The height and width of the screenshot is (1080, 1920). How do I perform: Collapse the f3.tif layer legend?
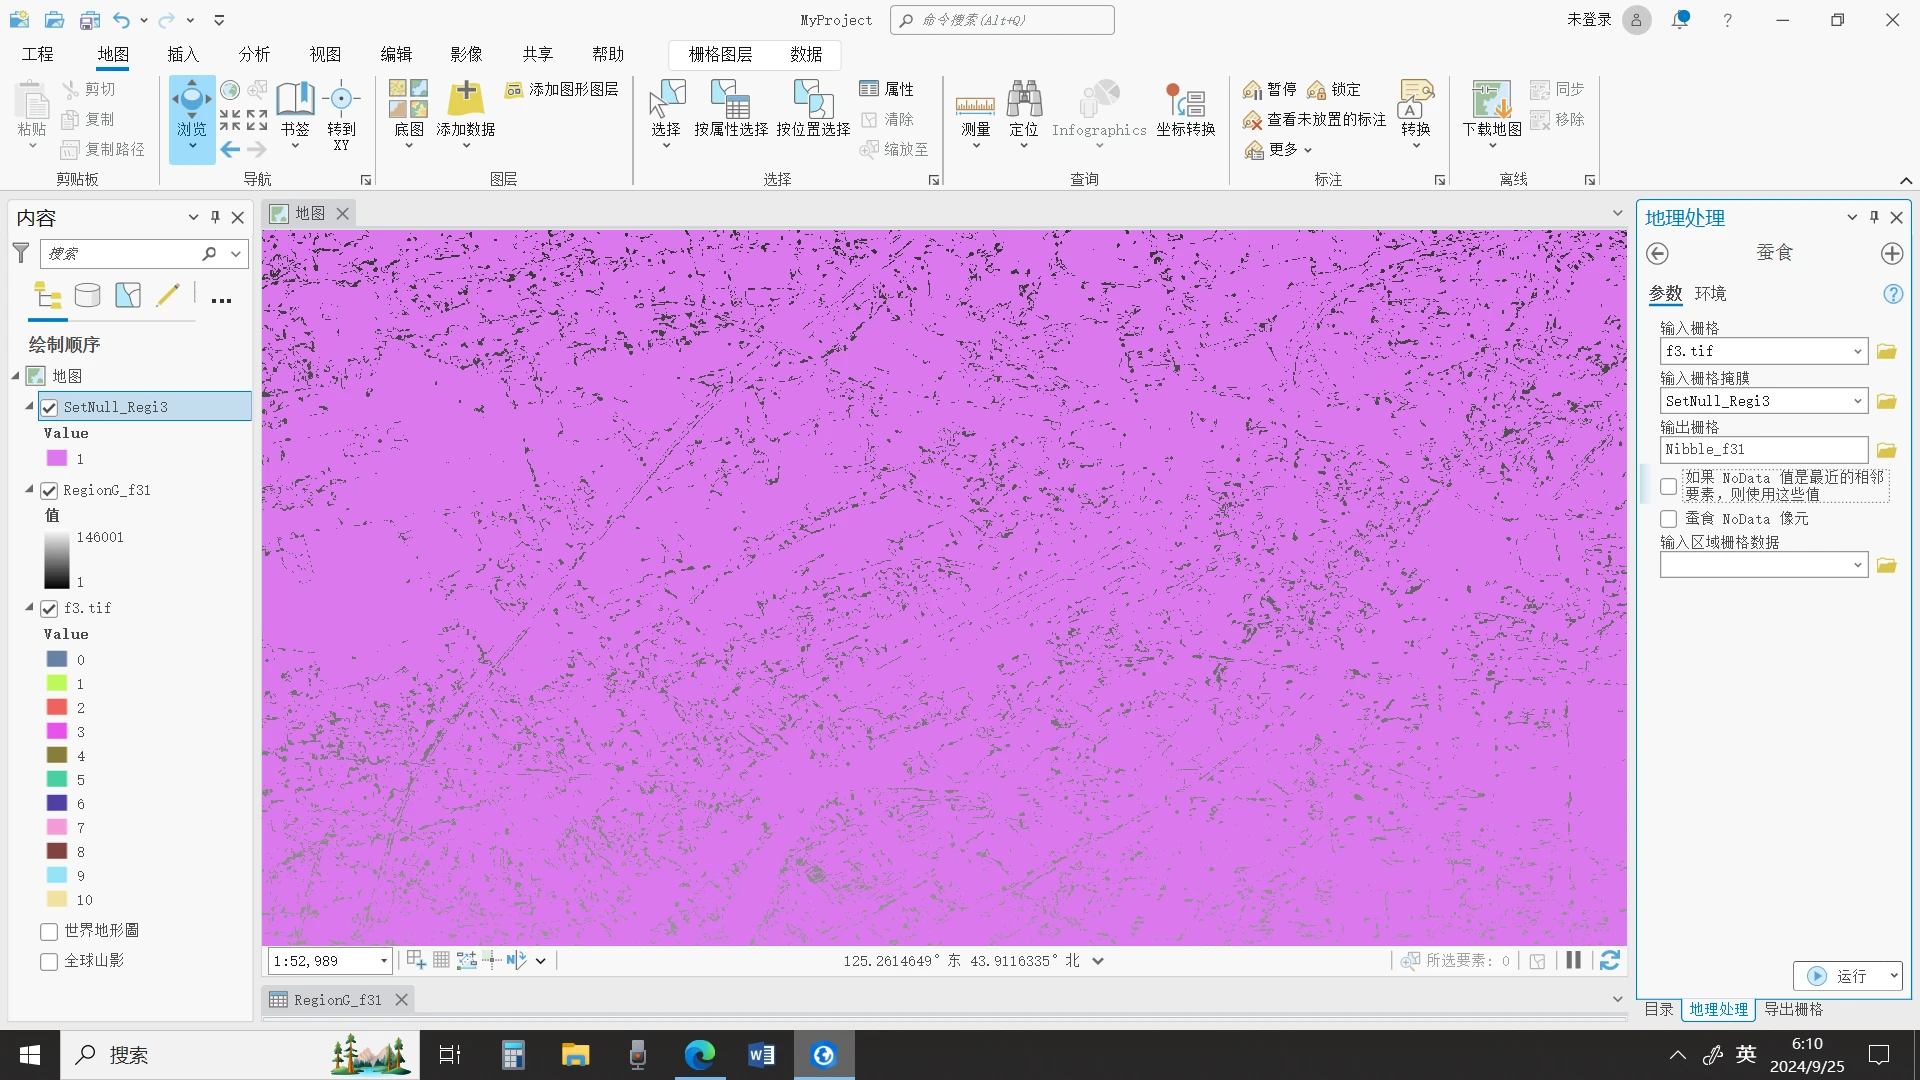tap(29, 607)
